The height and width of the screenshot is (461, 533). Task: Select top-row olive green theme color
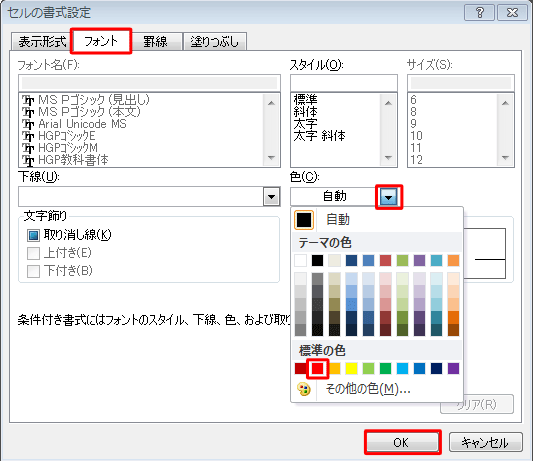[402, 261]
